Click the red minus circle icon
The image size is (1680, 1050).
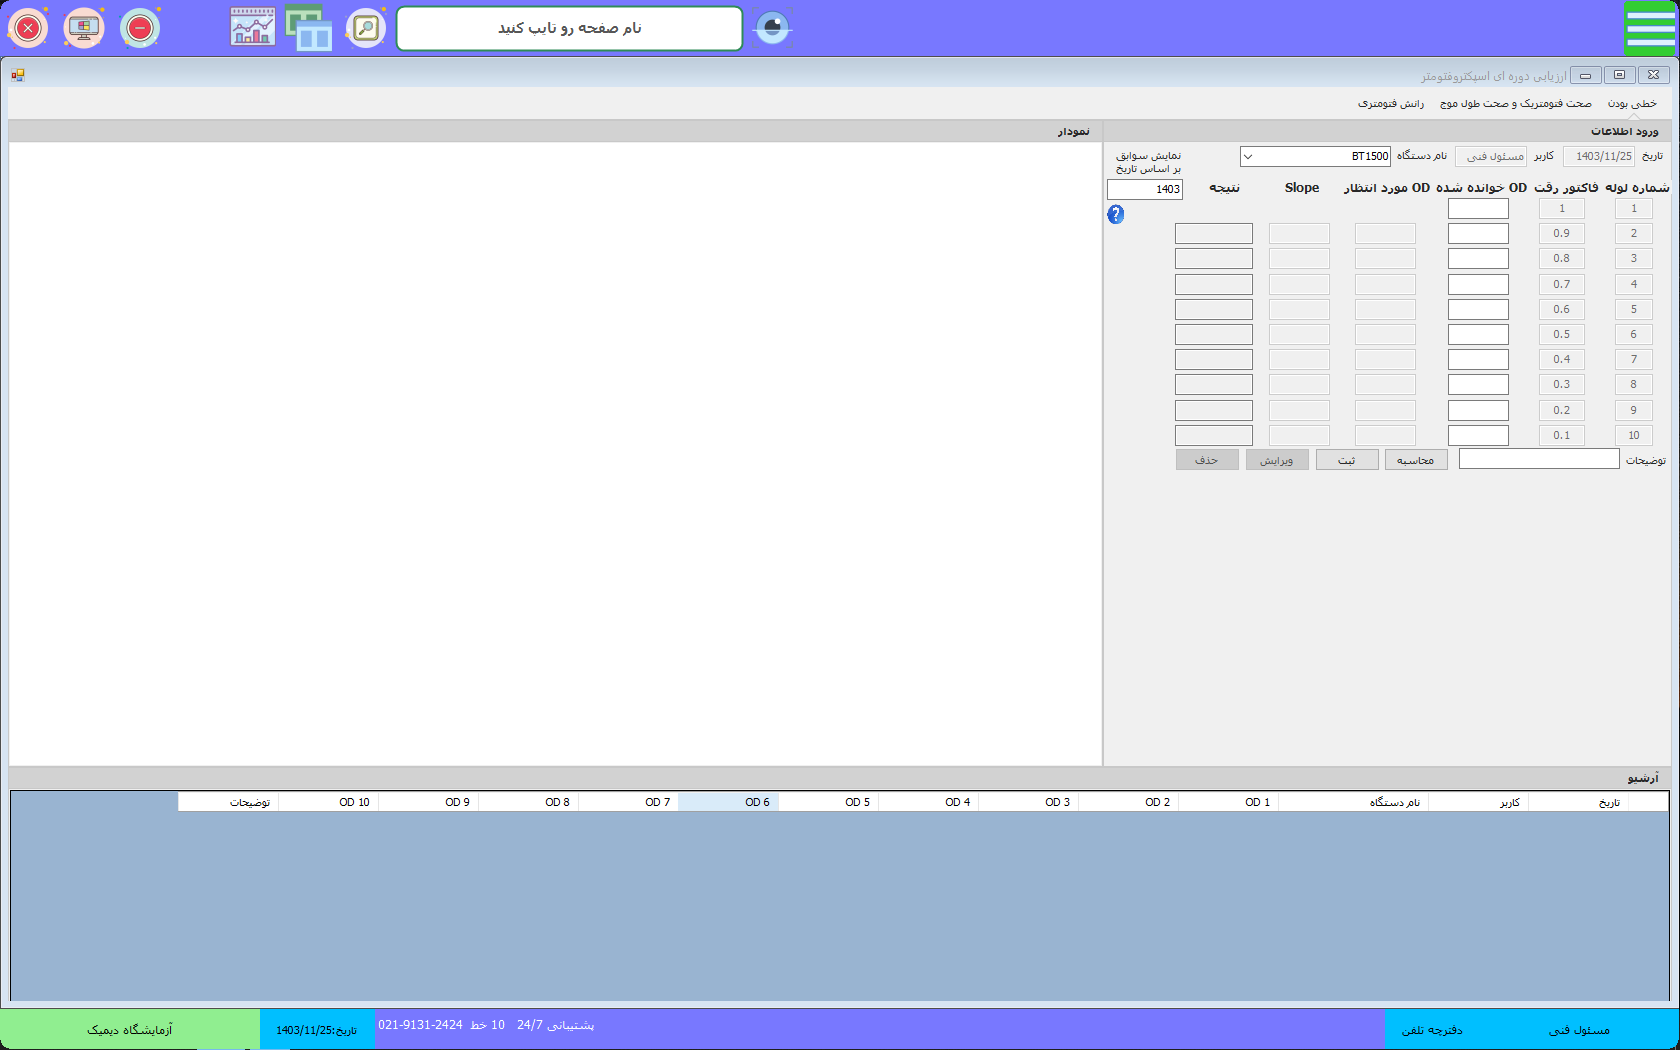point(140,28)
